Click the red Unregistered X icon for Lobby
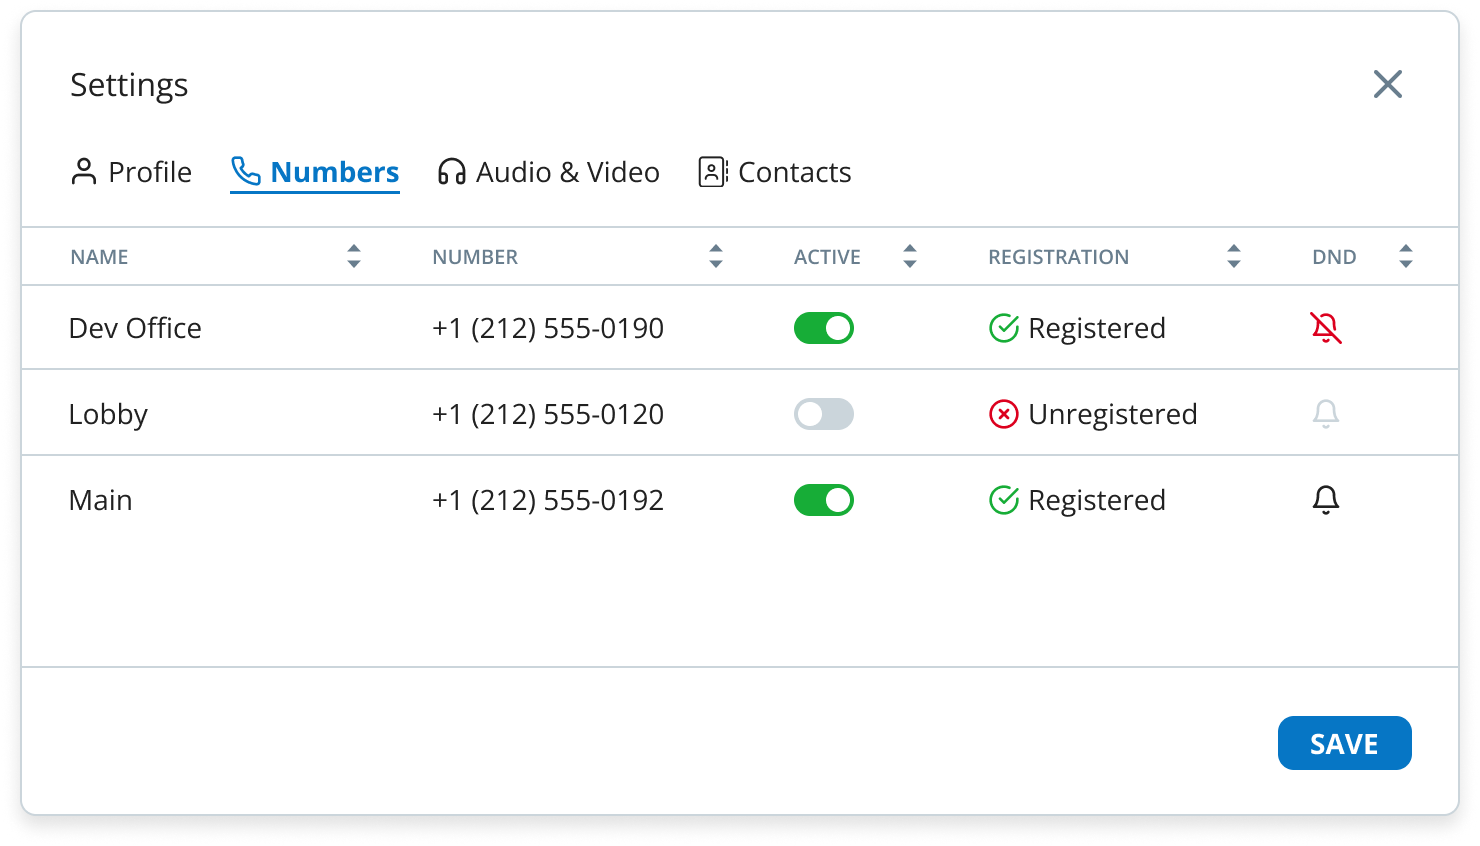Screen dimensions: 1480x846 (1003, 414)
